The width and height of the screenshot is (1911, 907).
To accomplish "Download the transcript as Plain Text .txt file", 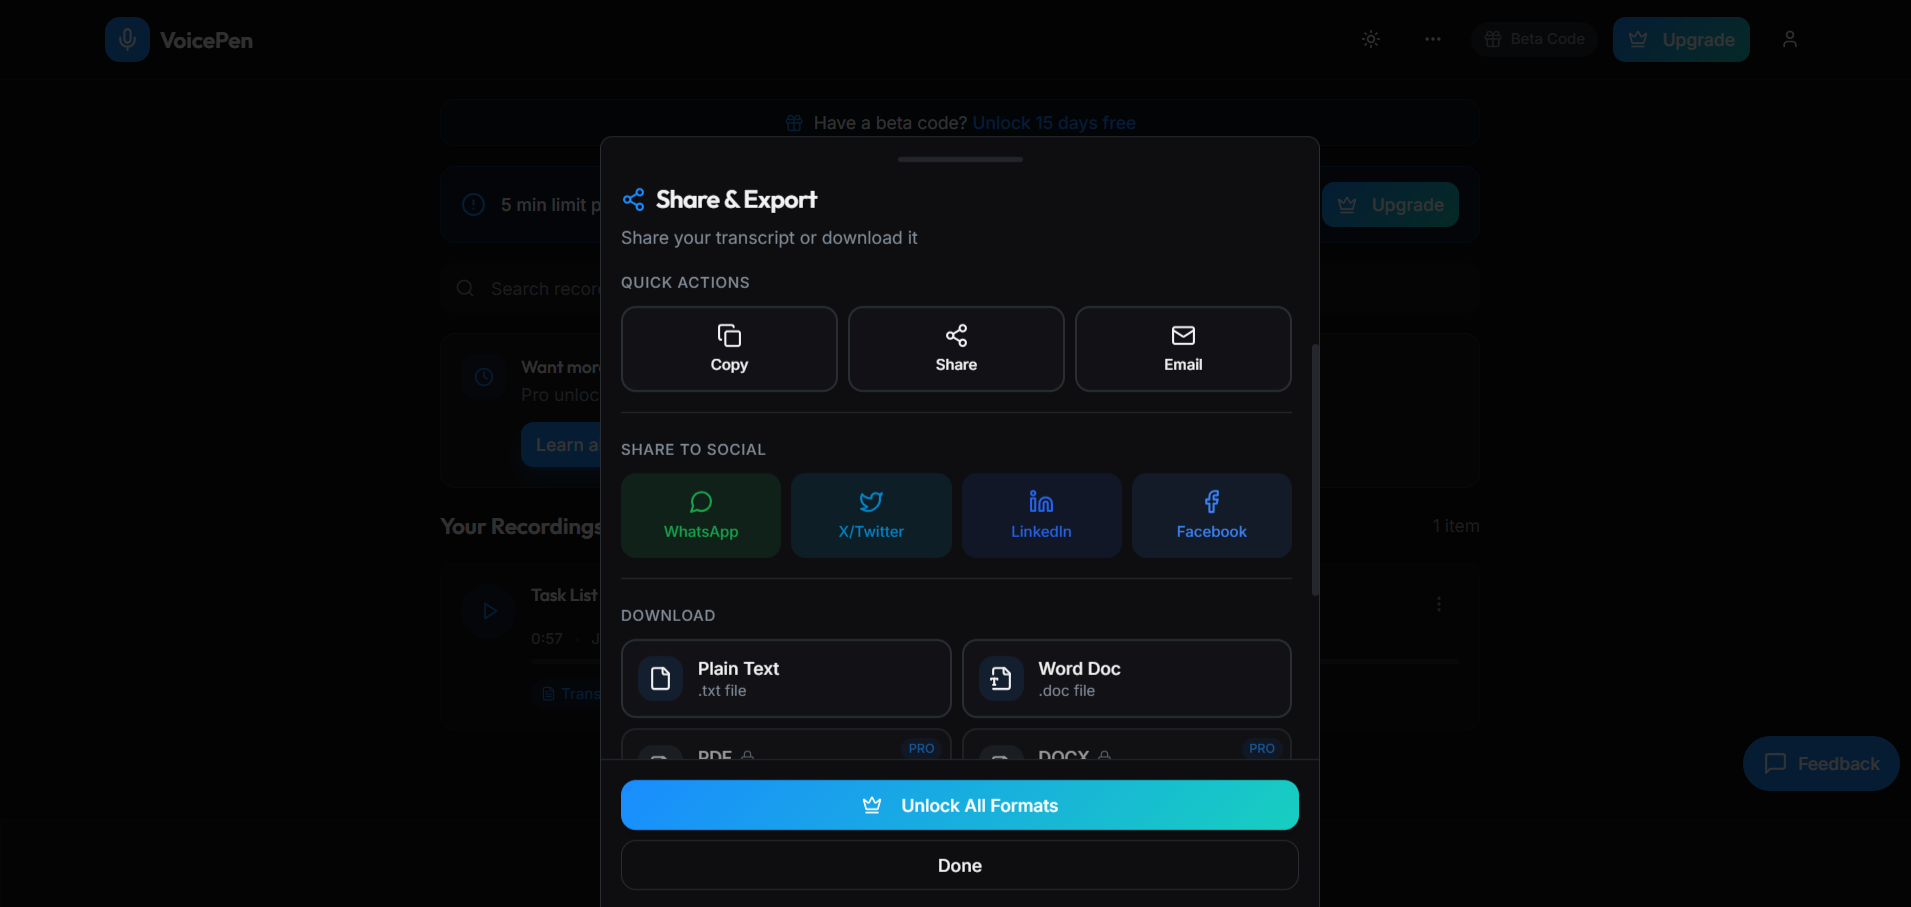I will [x=786, y=679].
